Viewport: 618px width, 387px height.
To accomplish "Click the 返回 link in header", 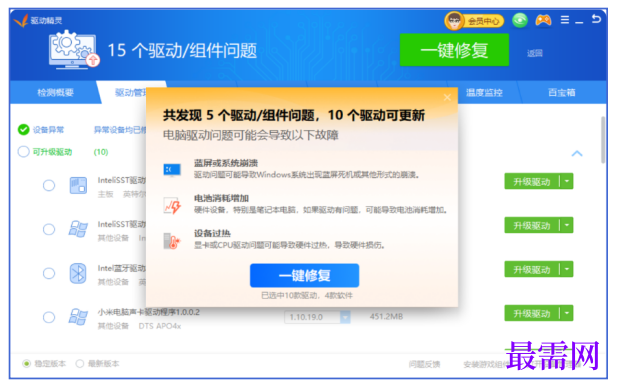I will tap(535, 53).
